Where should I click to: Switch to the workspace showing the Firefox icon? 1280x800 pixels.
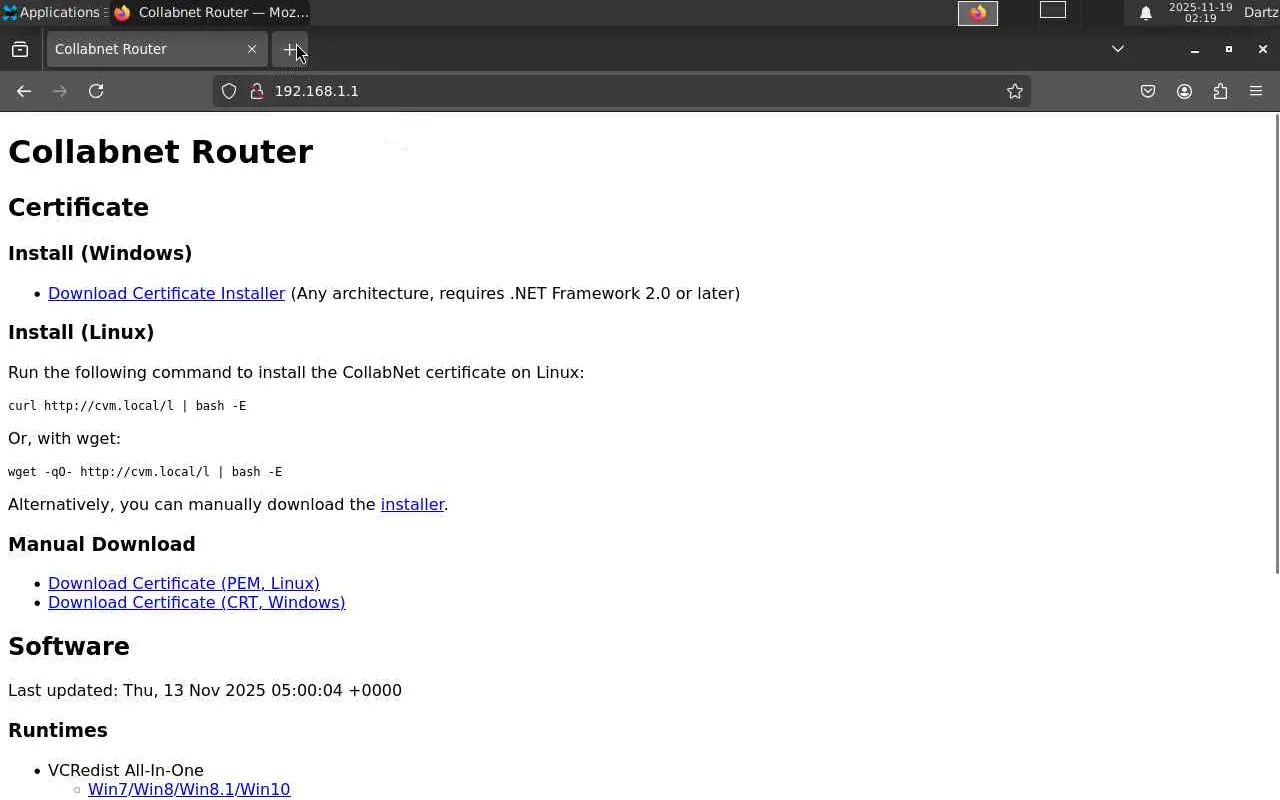[x=978, y=12]
